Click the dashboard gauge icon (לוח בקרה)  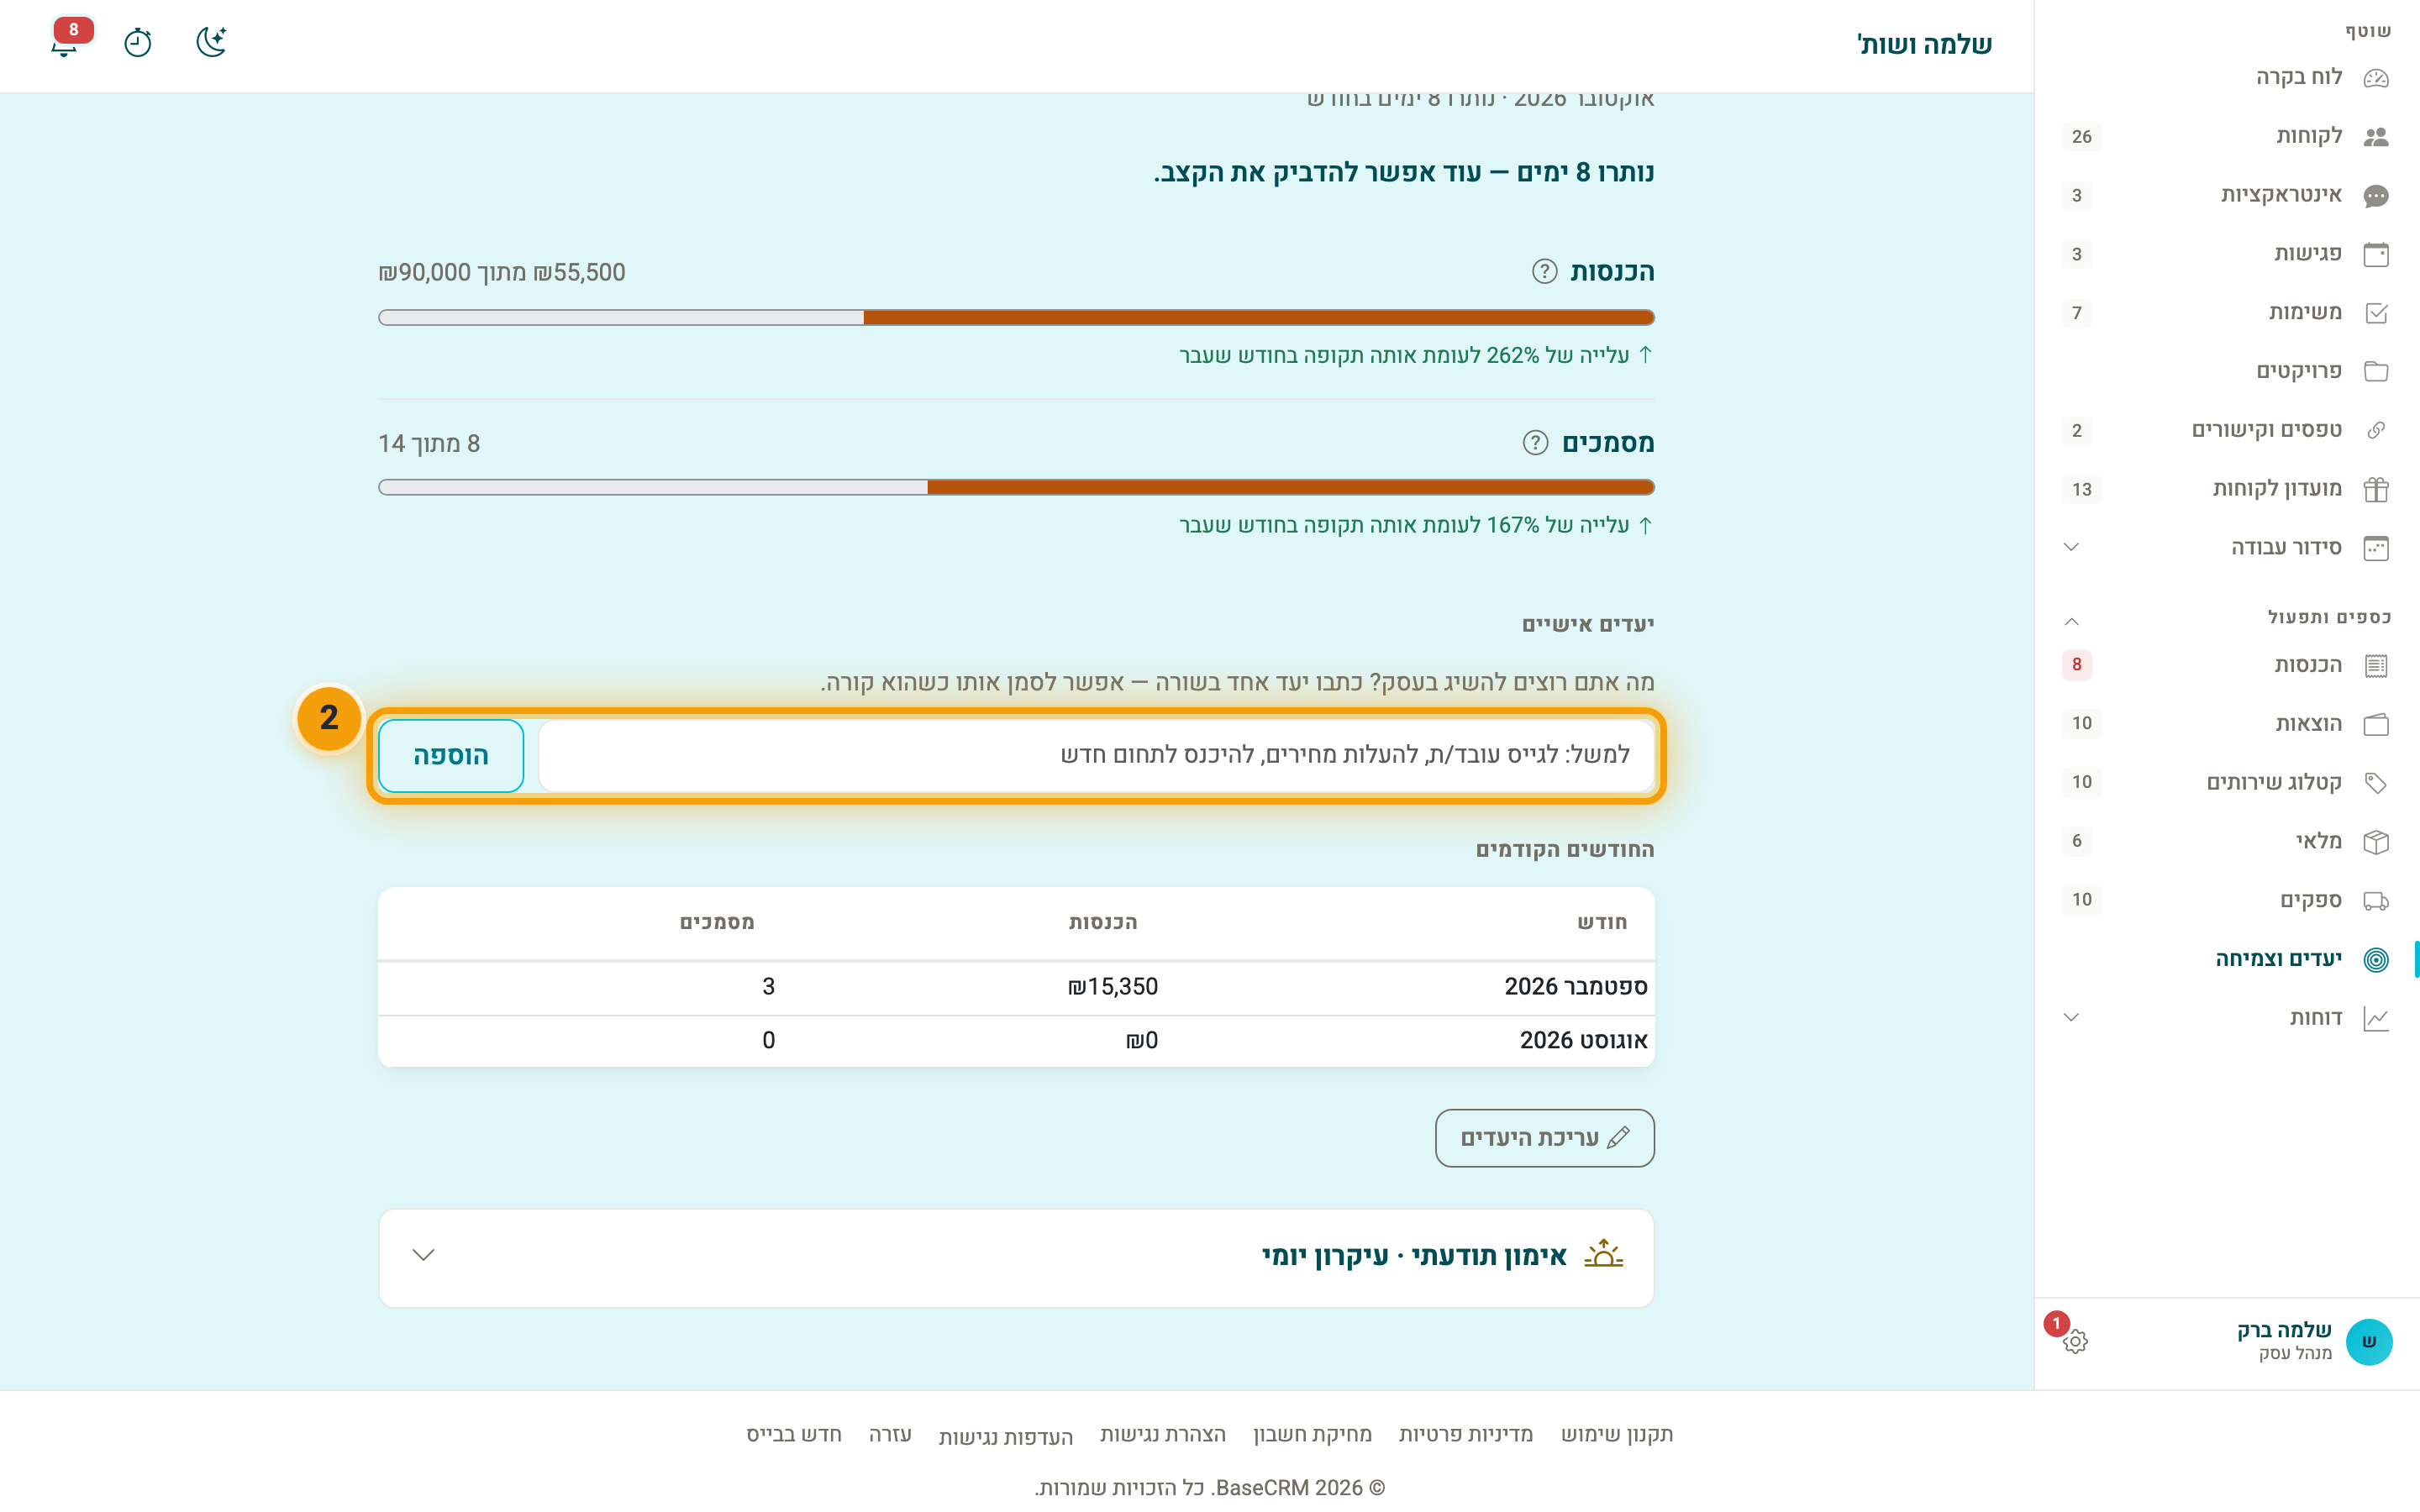(x=2376, y=78)
